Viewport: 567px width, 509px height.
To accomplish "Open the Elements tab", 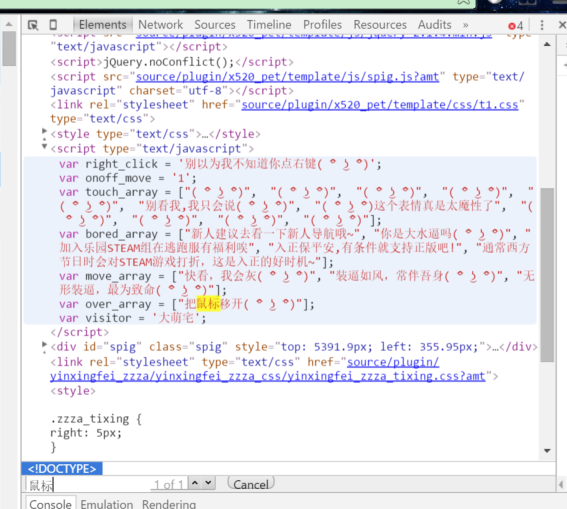I will point(103,25).
